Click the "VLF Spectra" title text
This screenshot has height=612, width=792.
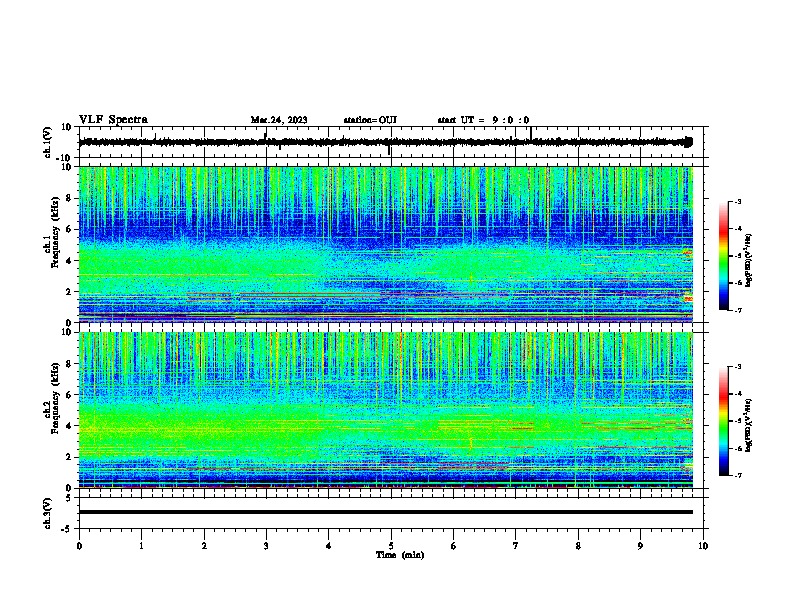coord(113,120)
